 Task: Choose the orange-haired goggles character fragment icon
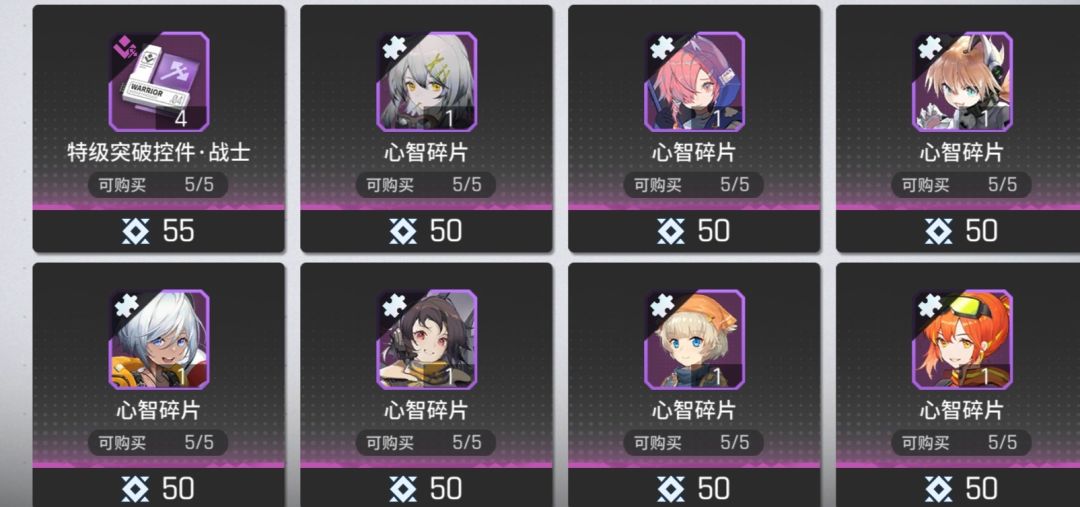[x=962, y=339]
